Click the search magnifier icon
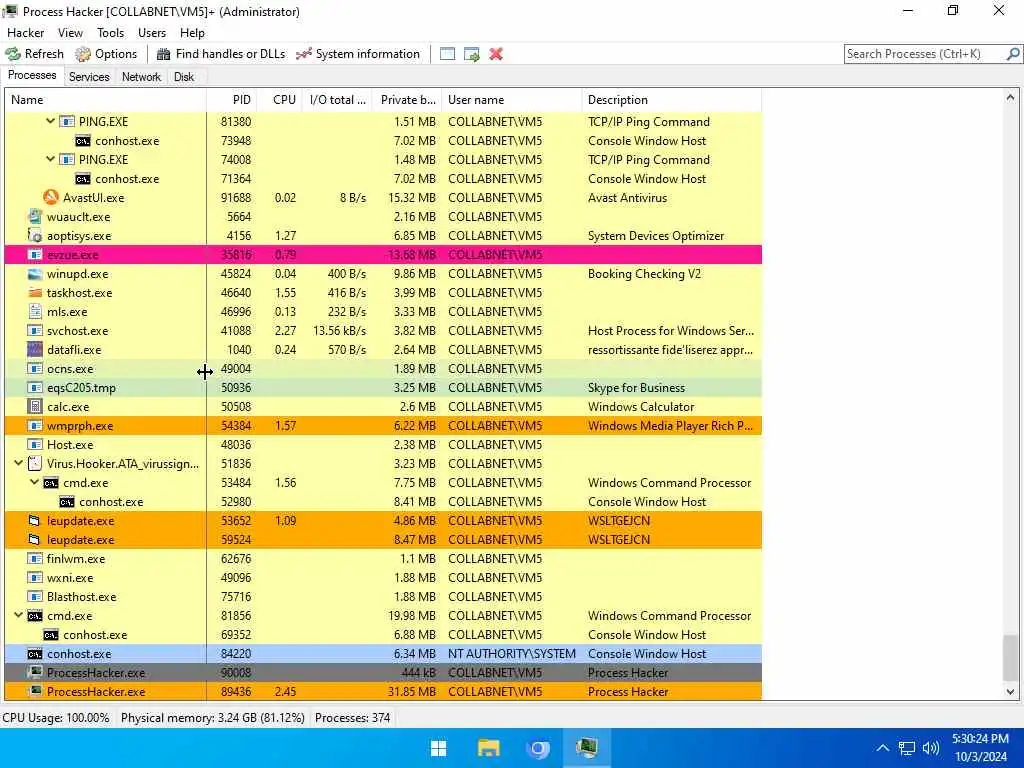The width and height of the screenshot is (1024, 768). tap(1013, 54)
